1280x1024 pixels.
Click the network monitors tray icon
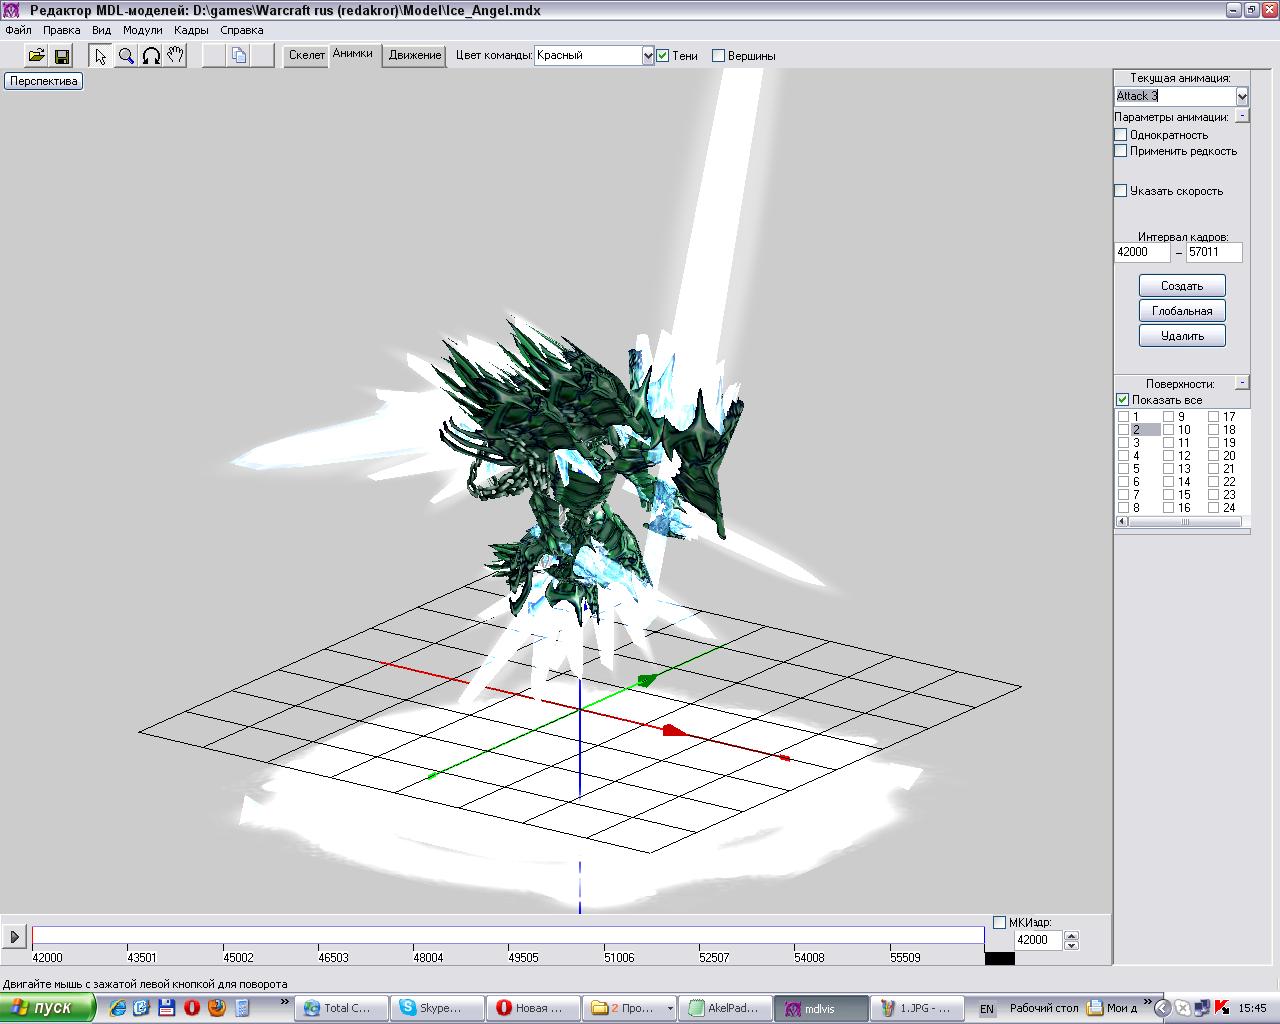1202,1008
